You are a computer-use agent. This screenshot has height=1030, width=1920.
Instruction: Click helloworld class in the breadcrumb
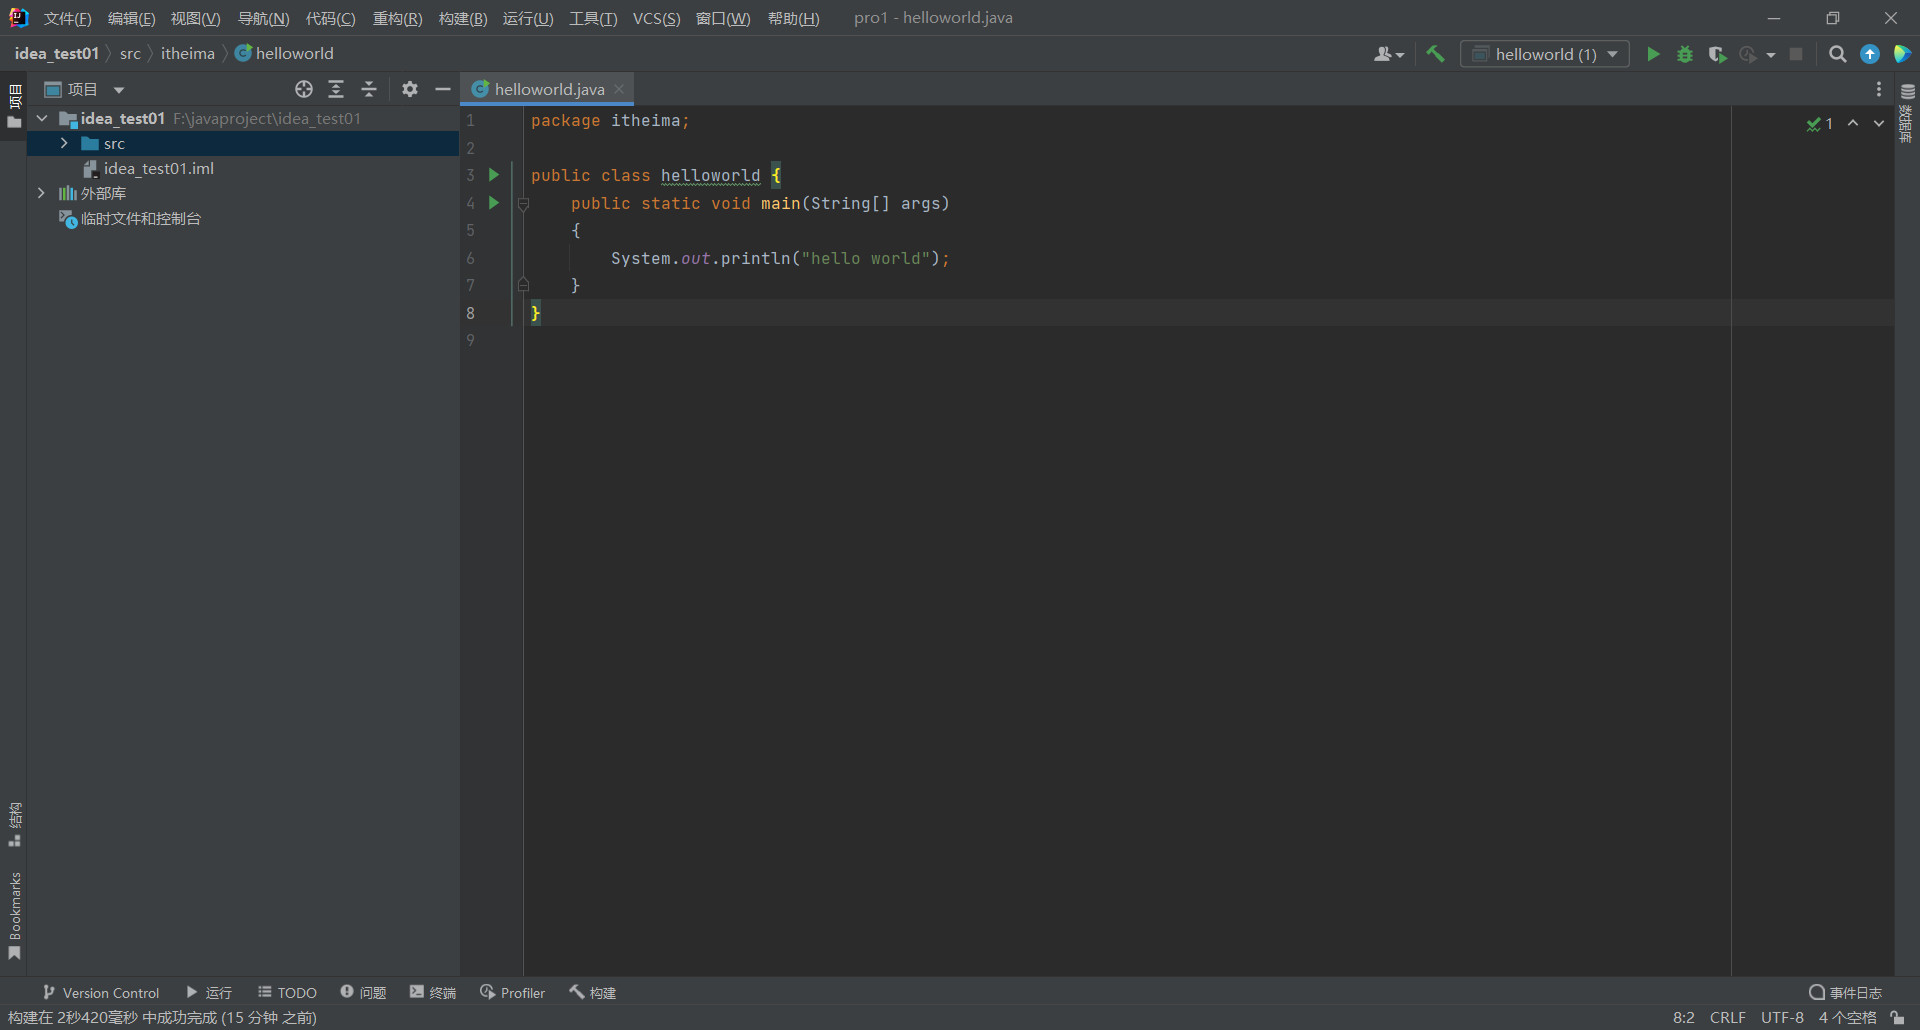point(285,53)
